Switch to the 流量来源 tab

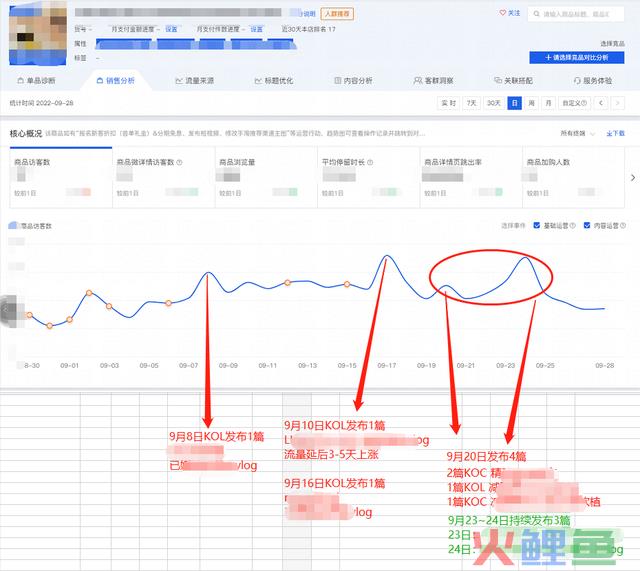tap(194, 81)
